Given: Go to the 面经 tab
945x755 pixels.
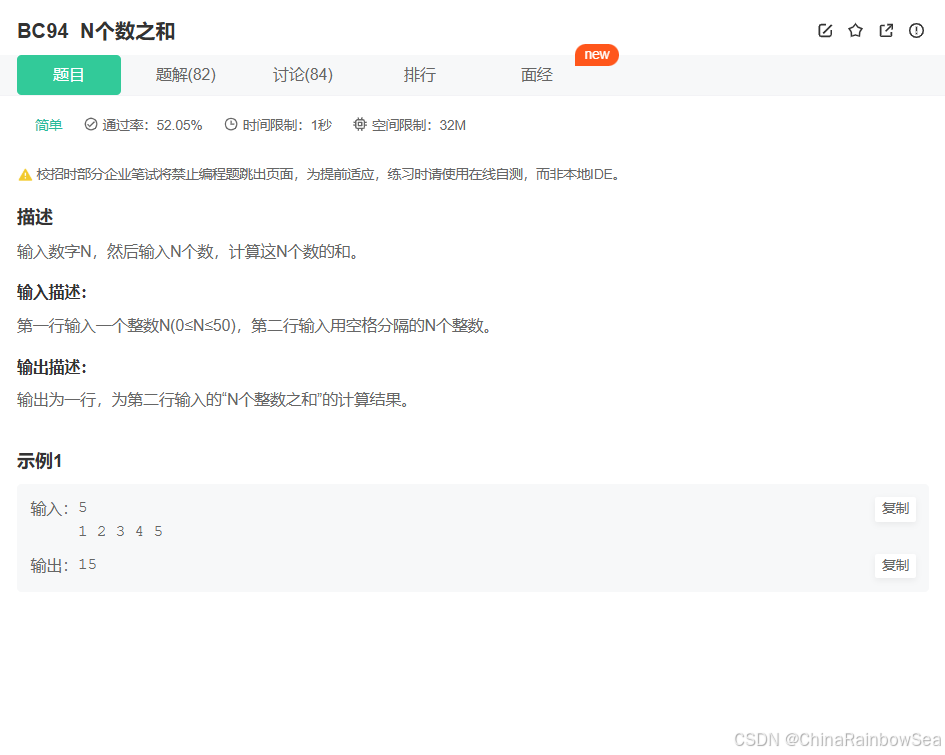Looking at the screenshot, I should point(536,75).
